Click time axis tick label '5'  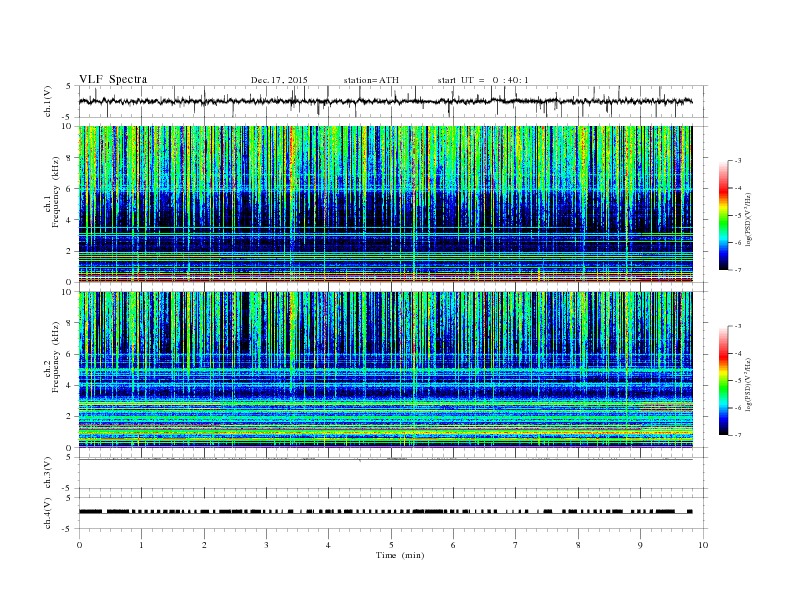tap(391, 545)
